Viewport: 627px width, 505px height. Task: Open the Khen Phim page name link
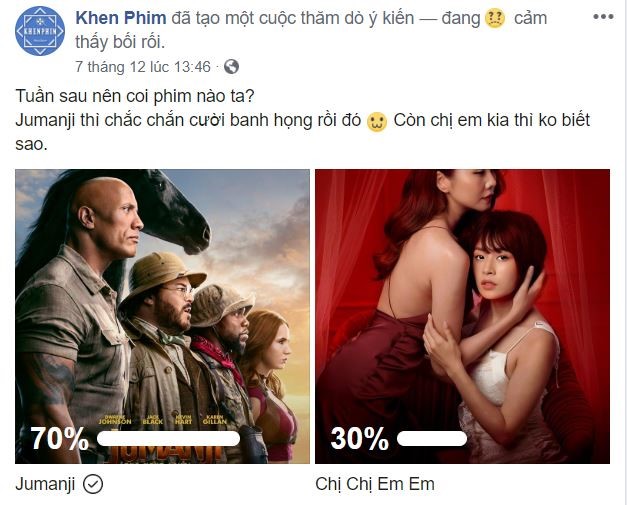[x=121, y=18]
